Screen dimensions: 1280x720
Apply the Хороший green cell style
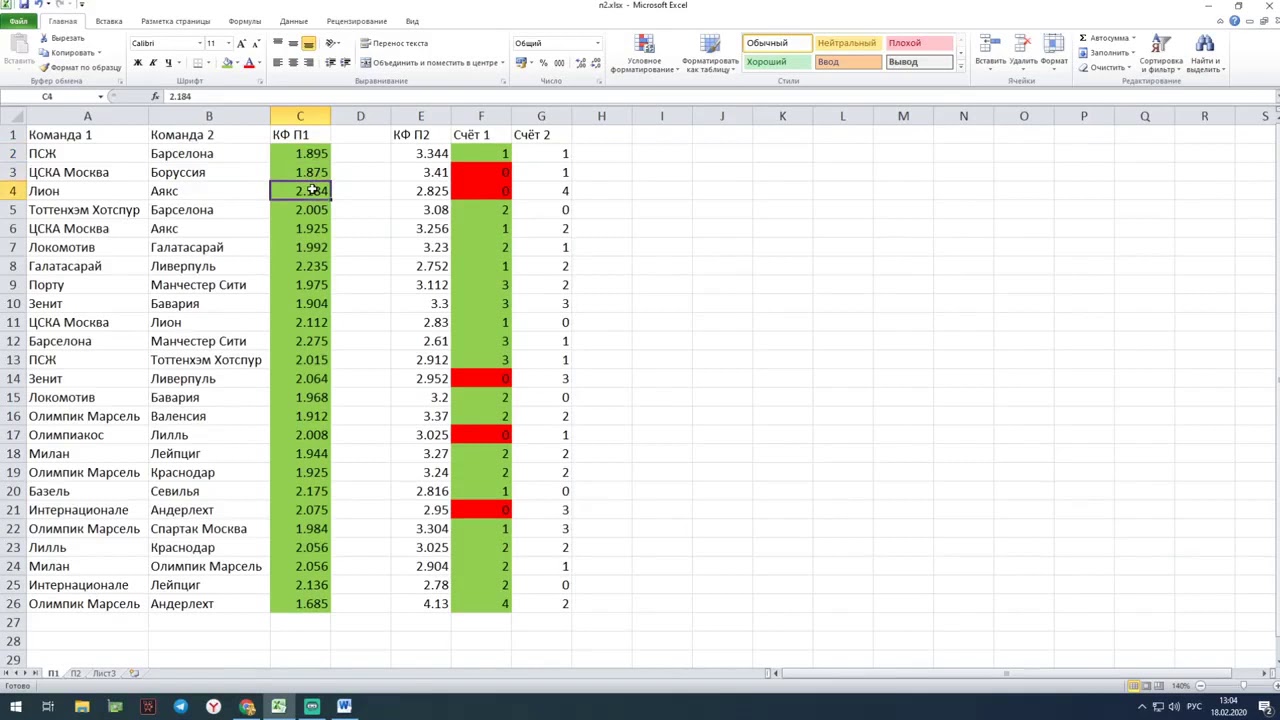click(x=777, y=62)
